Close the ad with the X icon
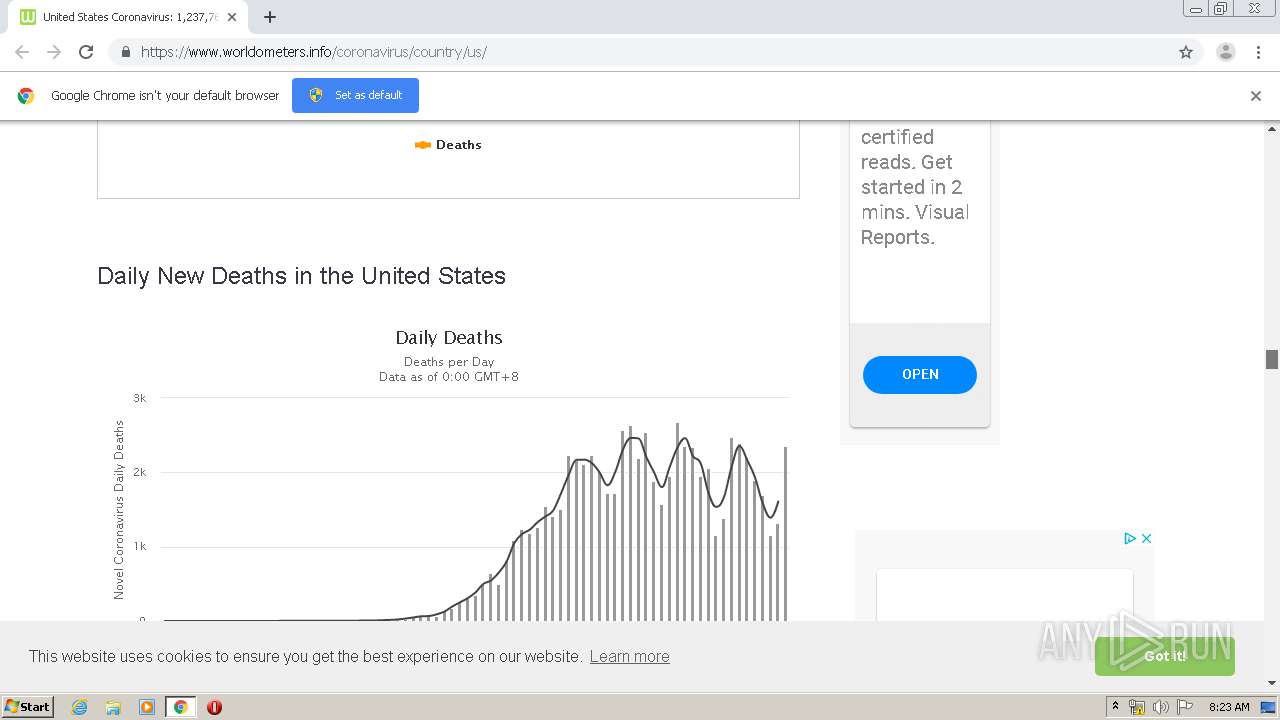 pyautogui.click(x=1147, y=538)
